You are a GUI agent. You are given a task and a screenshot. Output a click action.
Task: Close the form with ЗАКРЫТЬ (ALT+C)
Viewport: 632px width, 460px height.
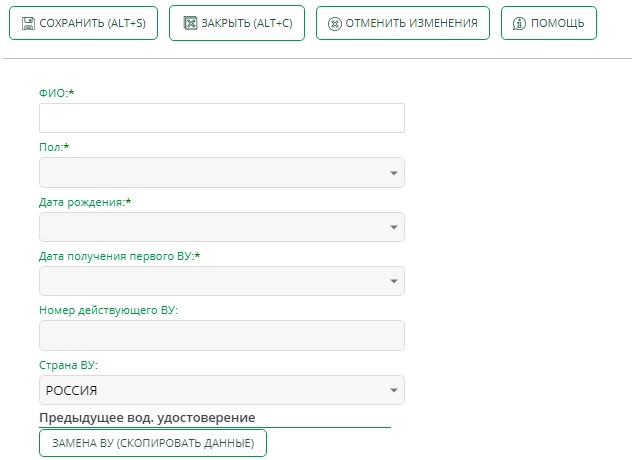point(237,23)
